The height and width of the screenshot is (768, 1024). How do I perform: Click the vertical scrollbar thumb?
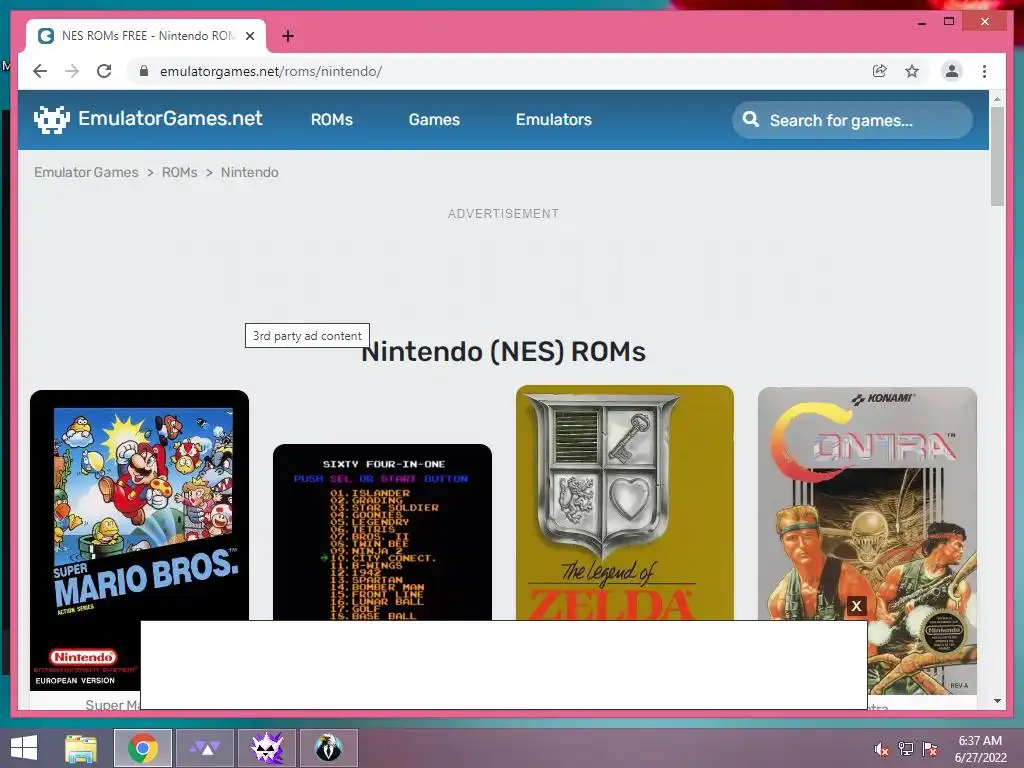tap(997, 156)
